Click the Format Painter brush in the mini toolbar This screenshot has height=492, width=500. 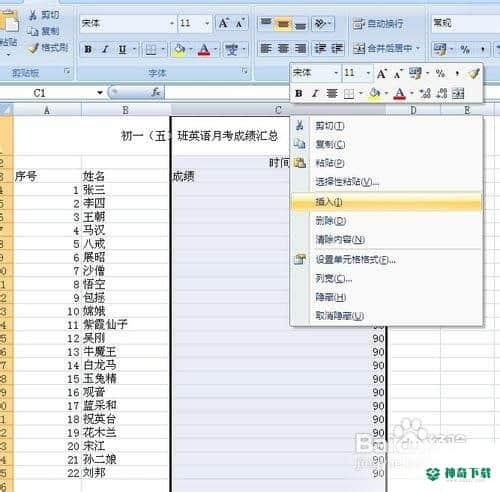(x=473, y=73)
